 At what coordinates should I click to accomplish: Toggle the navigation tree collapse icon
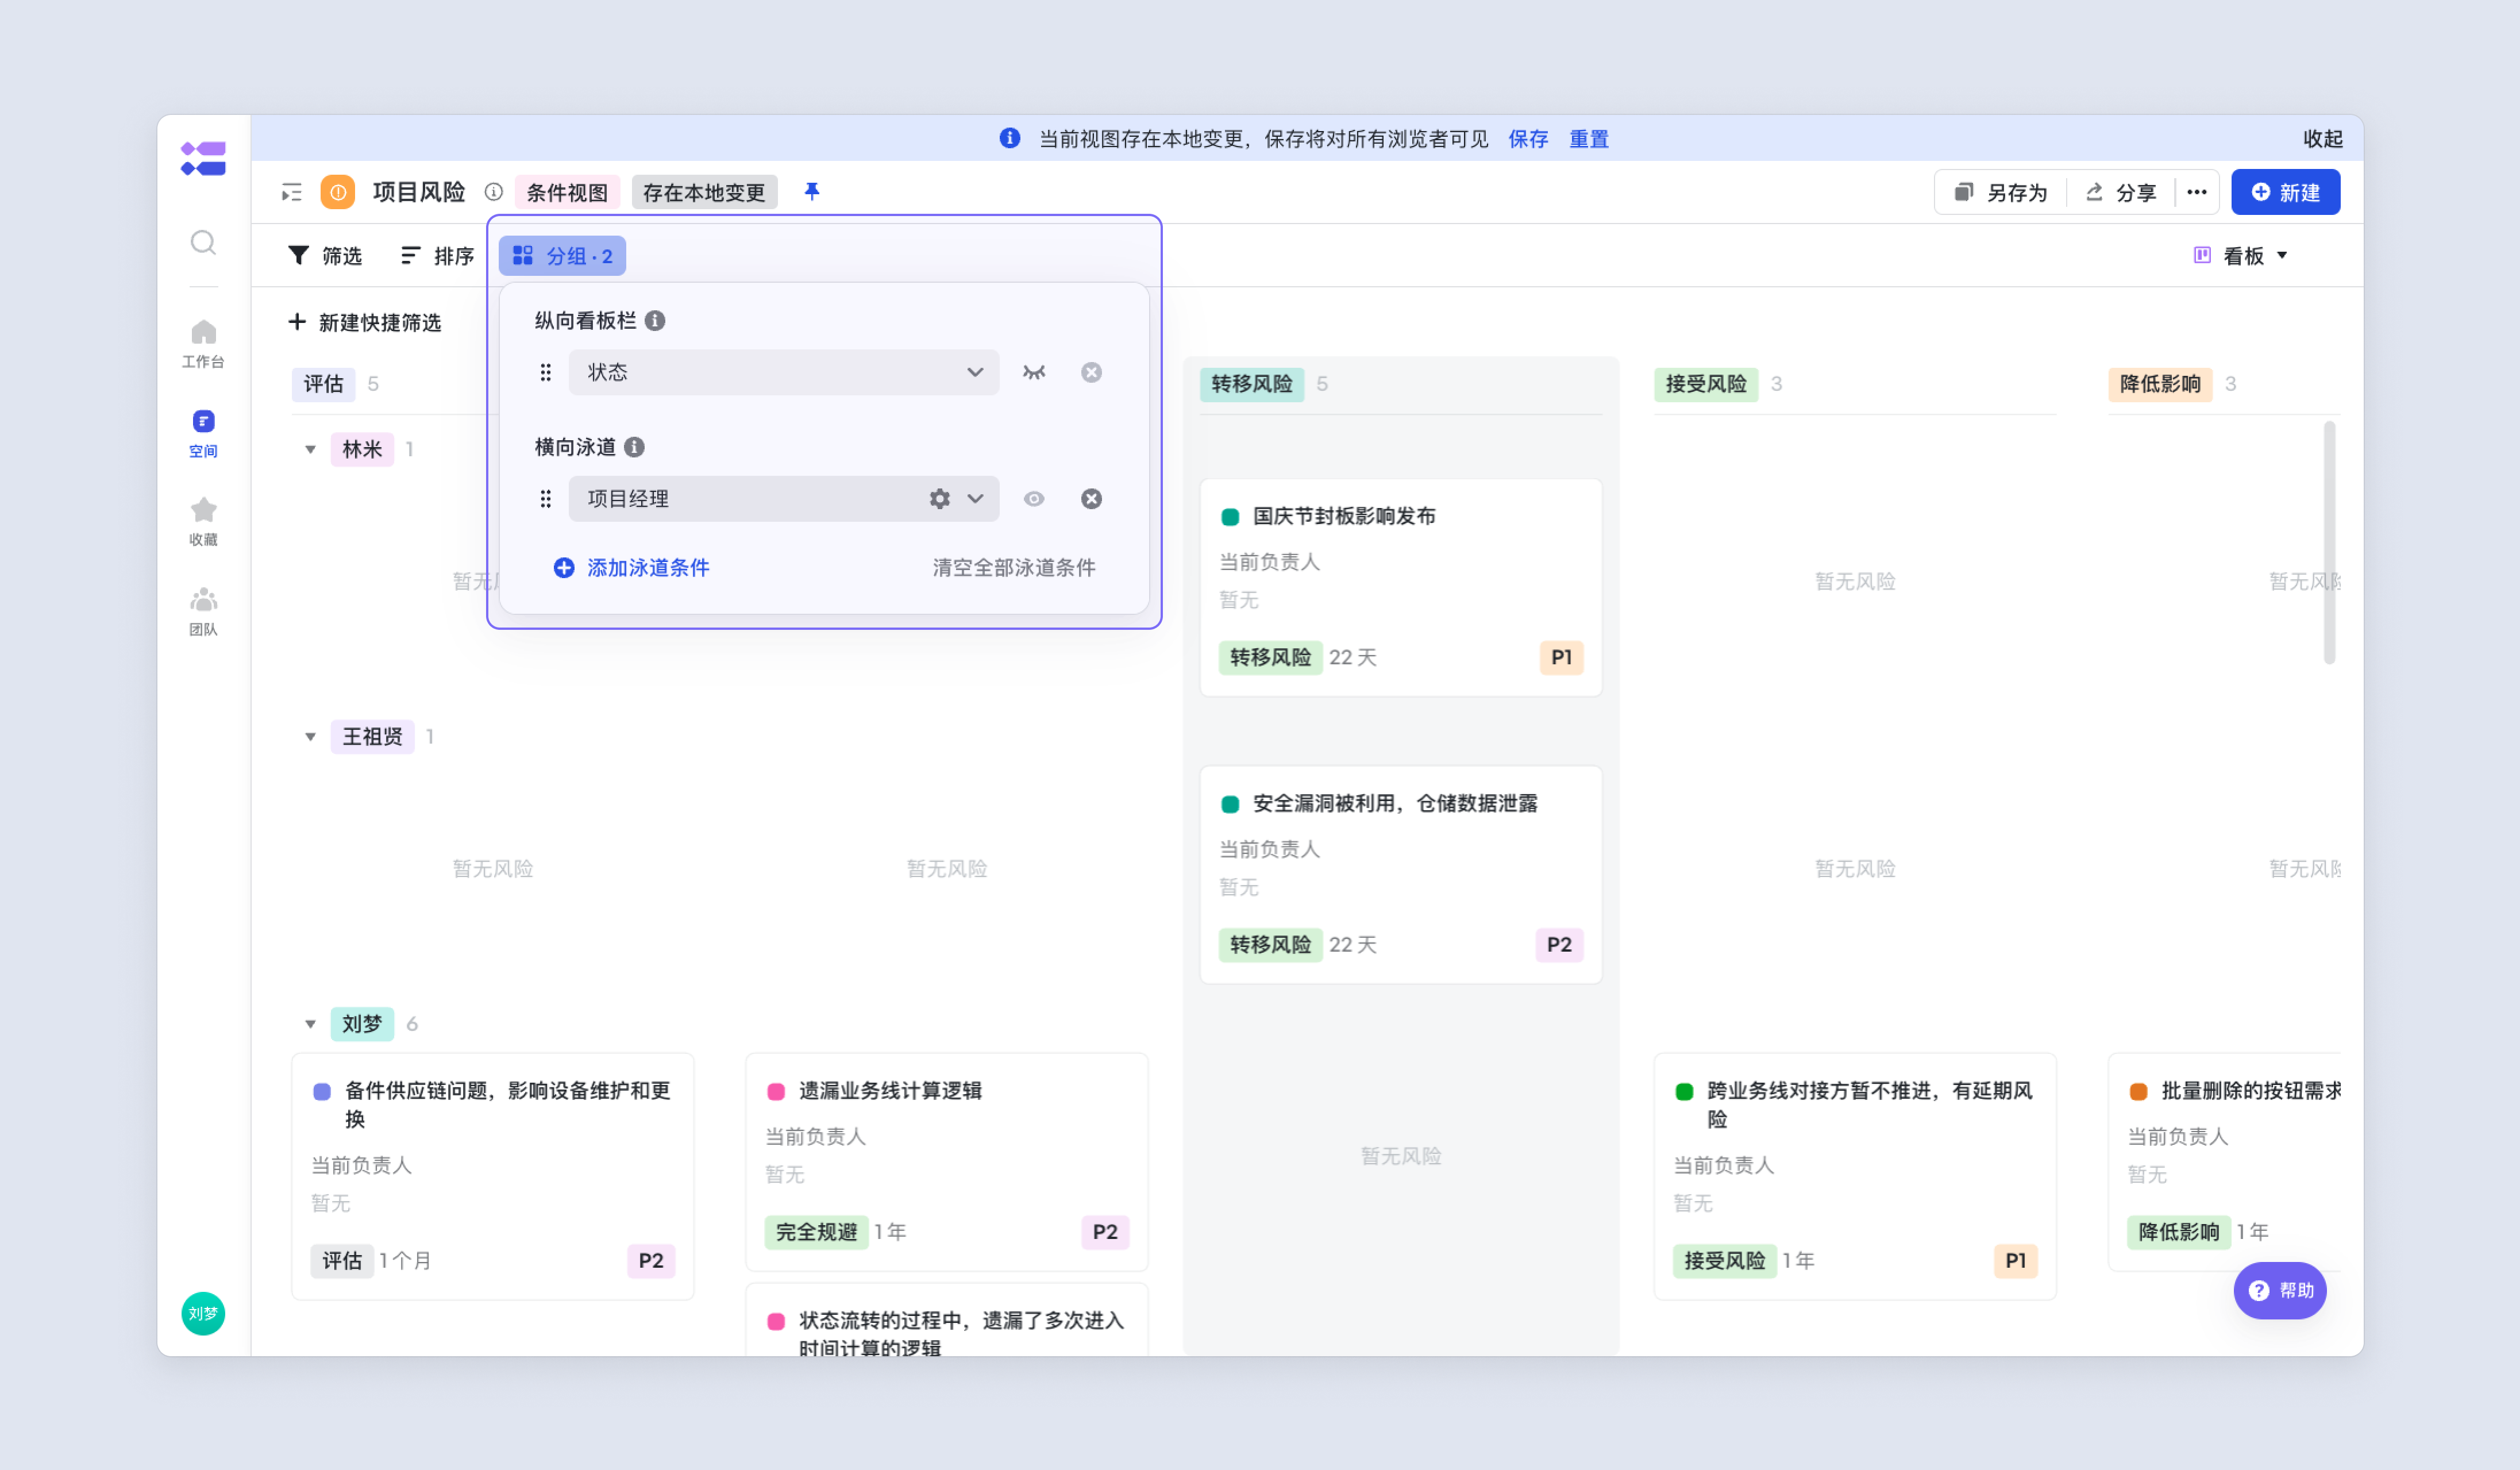292,192
